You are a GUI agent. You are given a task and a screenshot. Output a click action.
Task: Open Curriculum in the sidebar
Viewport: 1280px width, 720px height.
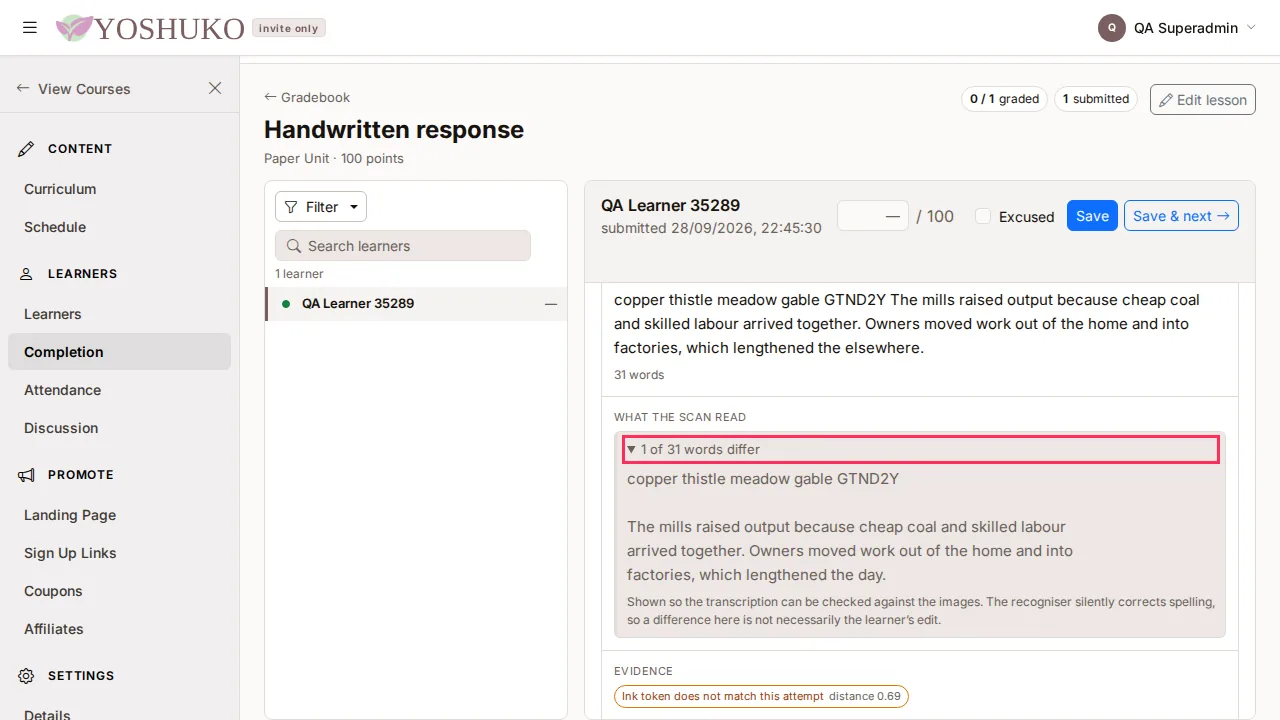click(119, 189)
